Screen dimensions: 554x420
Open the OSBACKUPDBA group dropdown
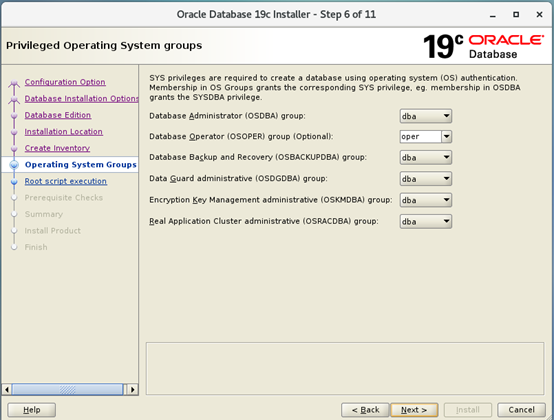tap(425, 158)
